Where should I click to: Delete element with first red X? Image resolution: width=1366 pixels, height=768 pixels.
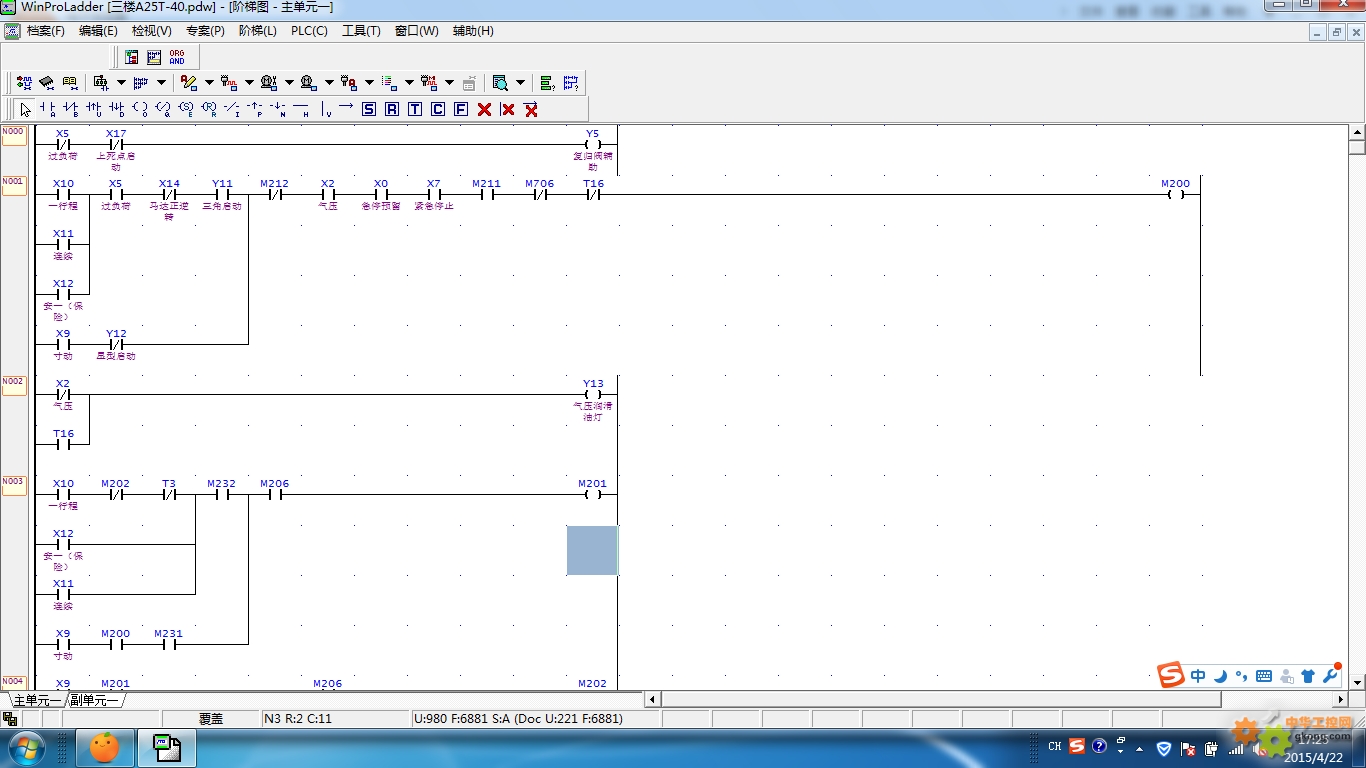point(484,109)
